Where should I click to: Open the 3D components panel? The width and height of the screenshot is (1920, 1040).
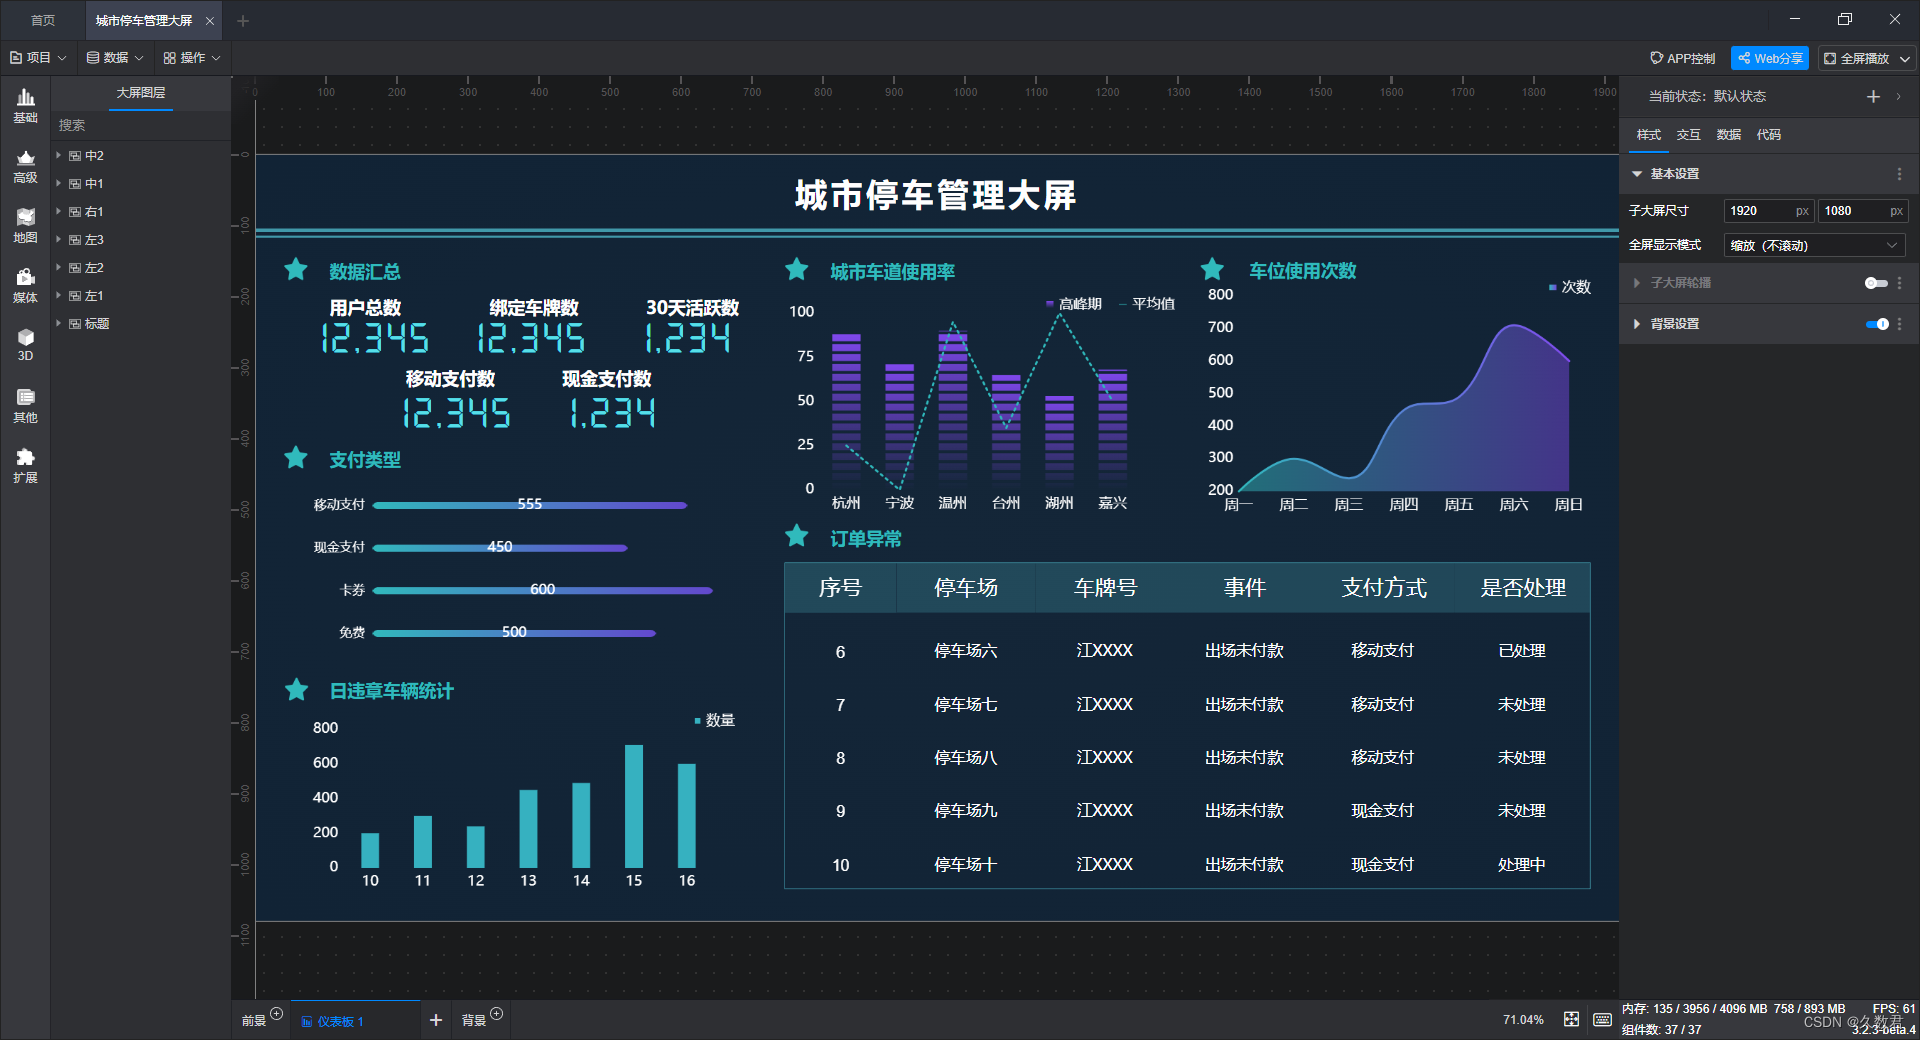point(25,345)
